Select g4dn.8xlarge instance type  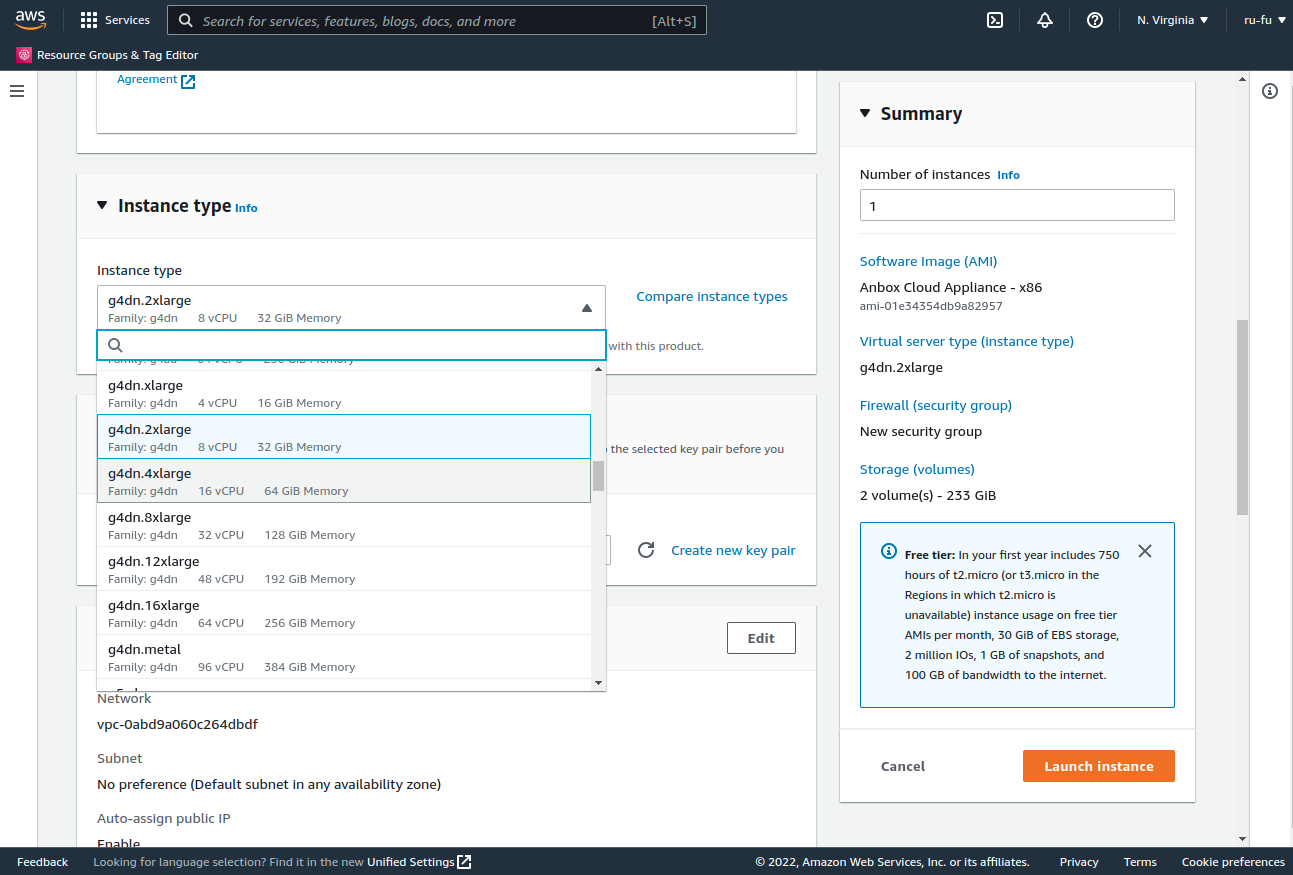(x=344, y=525)
